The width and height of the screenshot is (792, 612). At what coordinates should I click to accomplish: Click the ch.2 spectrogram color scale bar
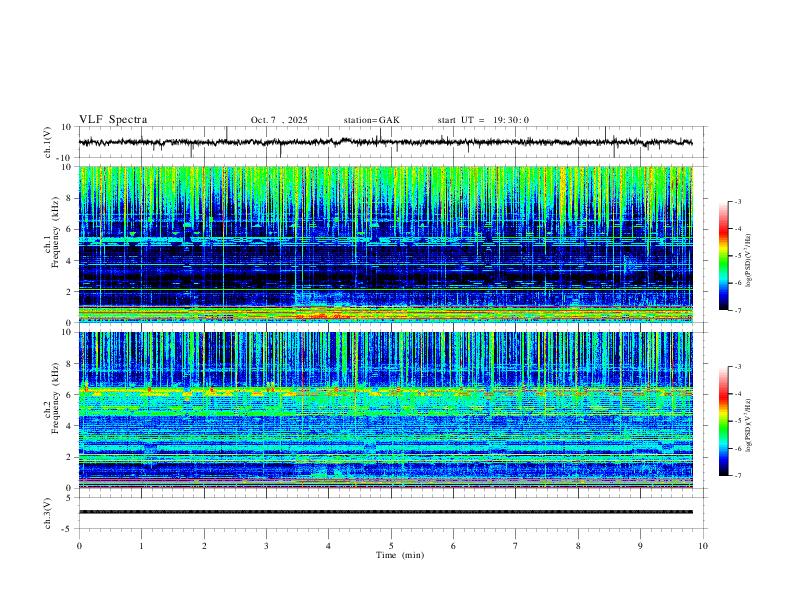[x=723, y=421]
